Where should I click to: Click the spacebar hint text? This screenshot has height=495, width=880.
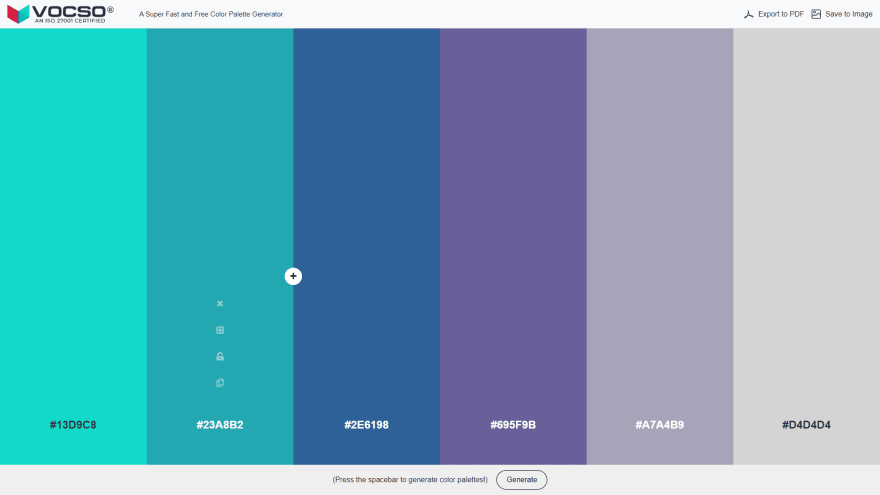tap(410, 480)
